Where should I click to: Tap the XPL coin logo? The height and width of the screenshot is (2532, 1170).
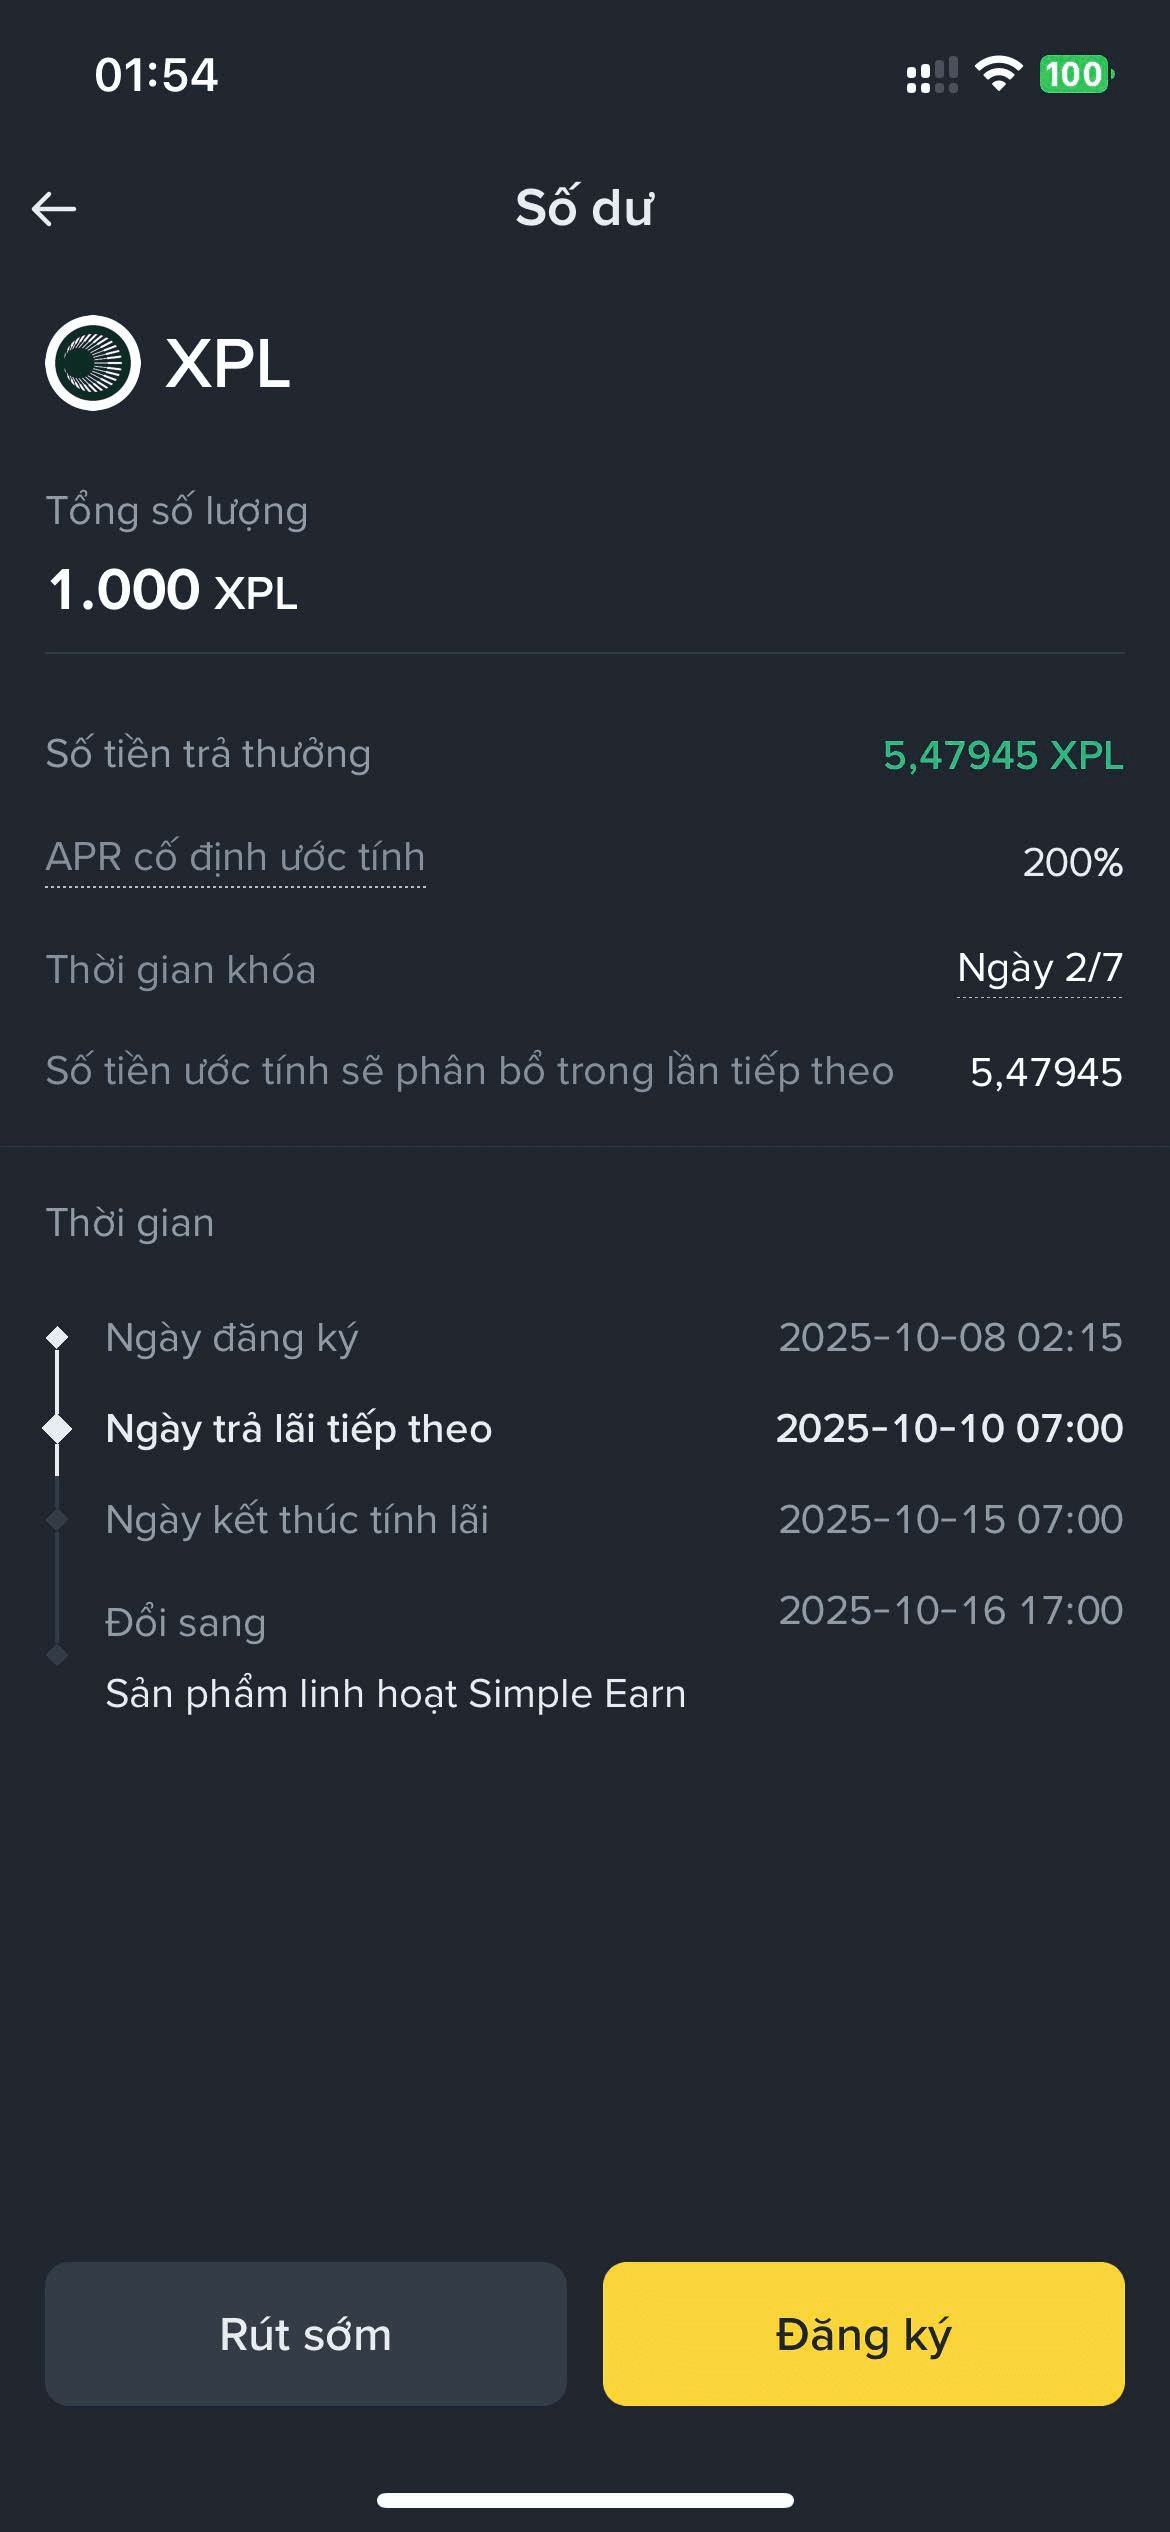click(x=93, y=363)
